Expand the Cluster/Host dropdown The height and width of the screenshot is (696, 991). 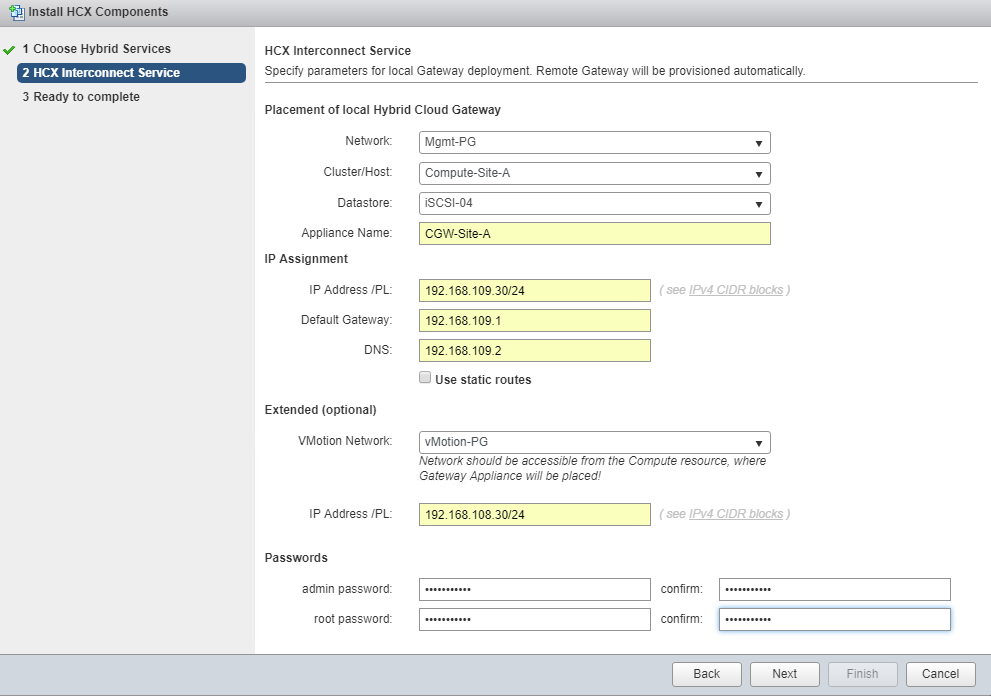[594, 173]
